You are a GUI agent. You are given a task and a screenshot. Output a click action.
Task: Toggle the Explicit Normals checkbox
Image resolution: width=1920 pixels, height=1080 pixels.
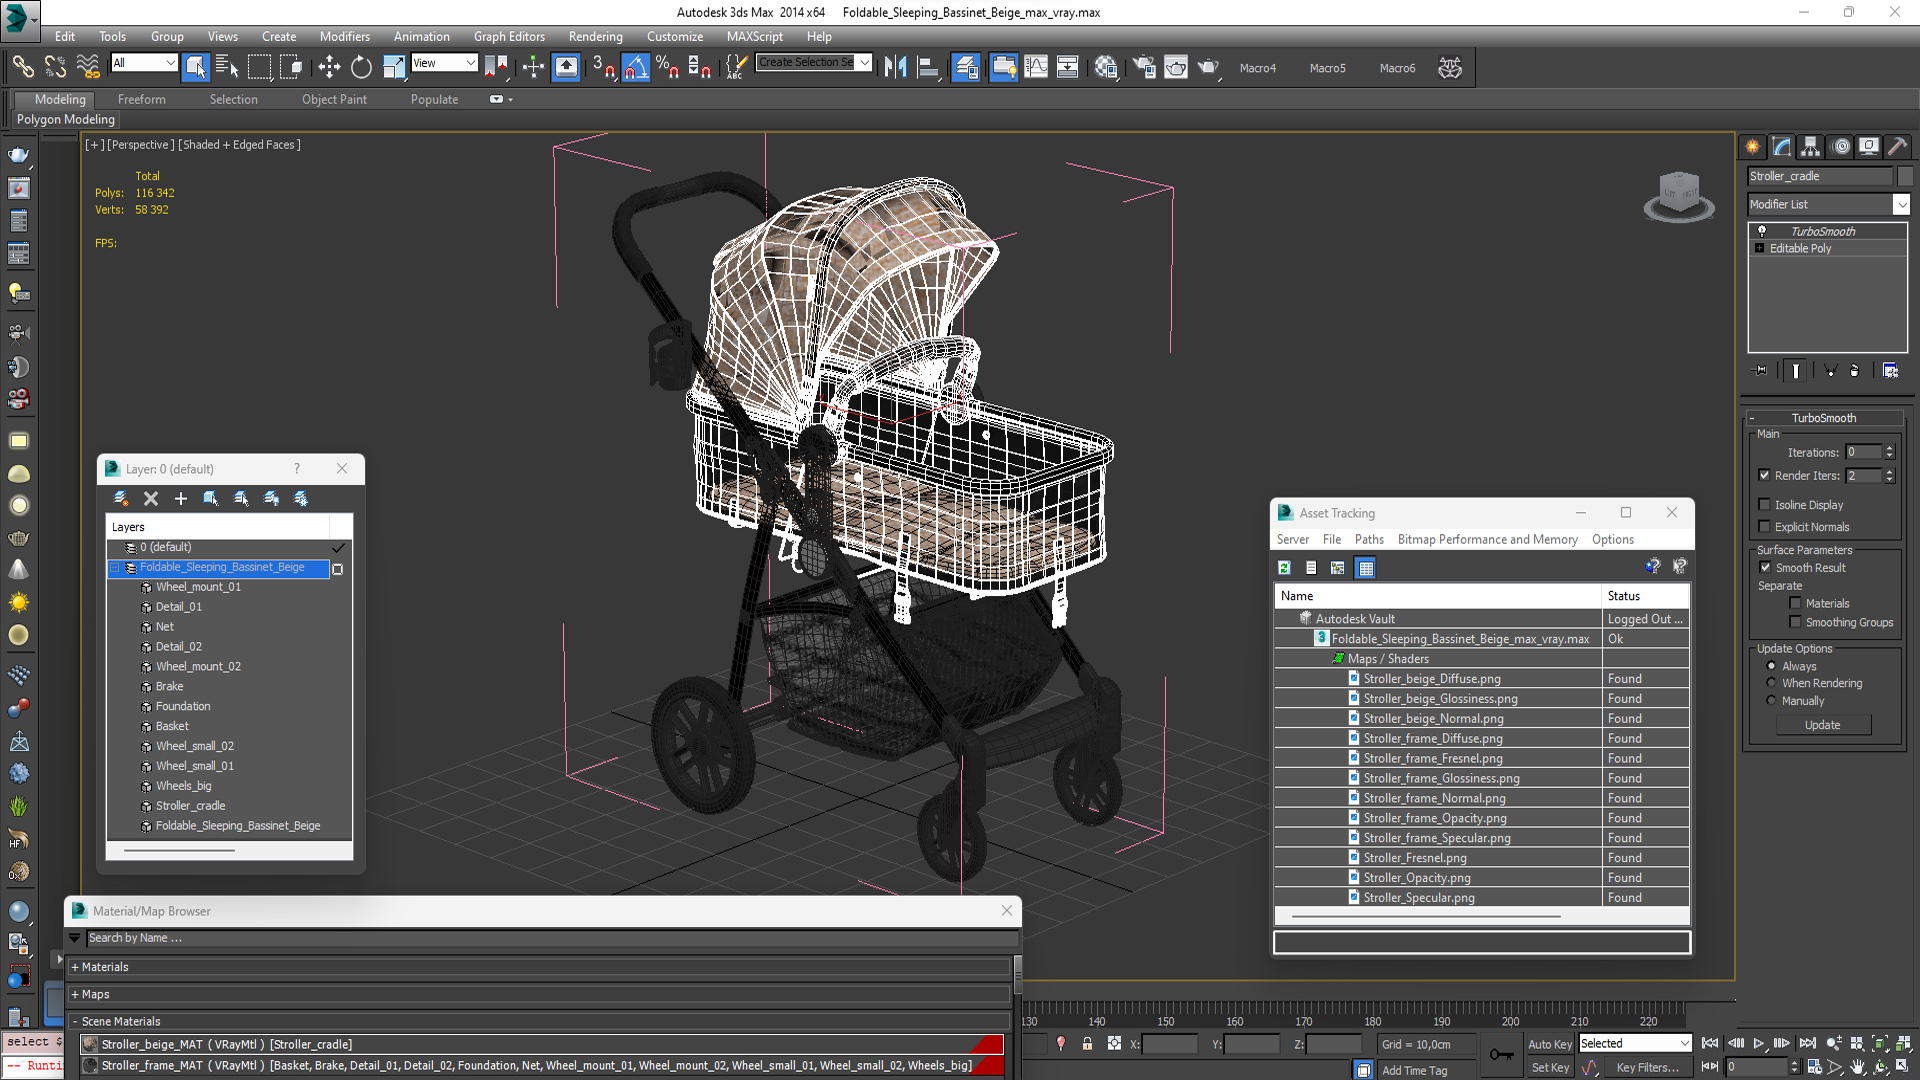[x=1765, y=527]
